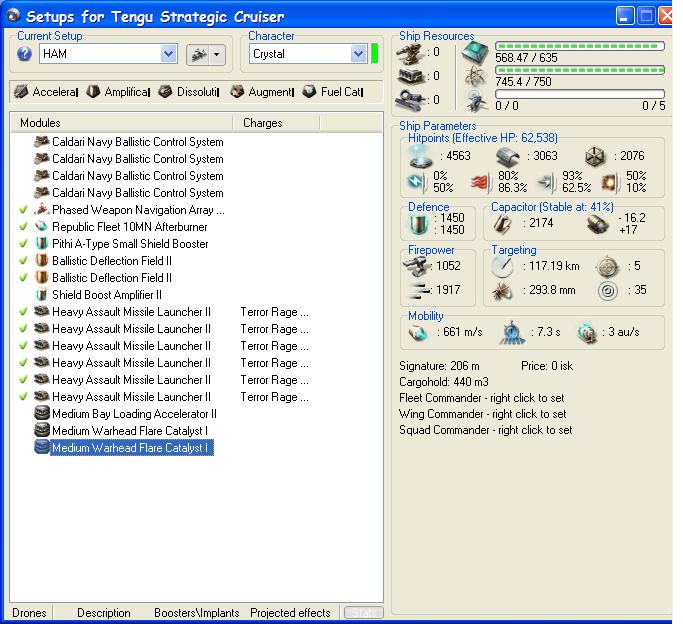Select the Accelerated Ejection Bay subsystem icon
Screen dimensions: 683x624
click(x=21, y=92)
